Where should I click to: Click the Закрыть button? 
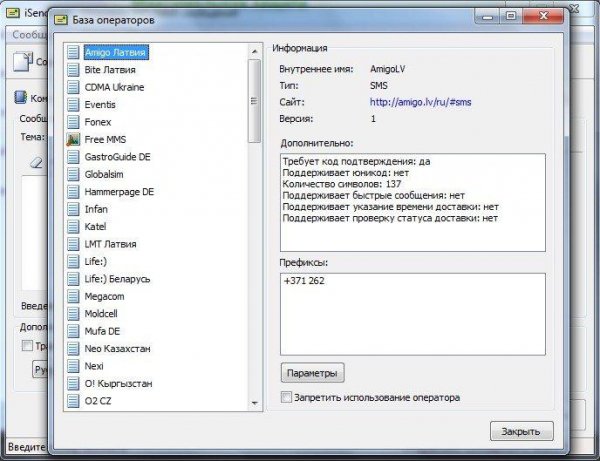(x=521, y=431)
